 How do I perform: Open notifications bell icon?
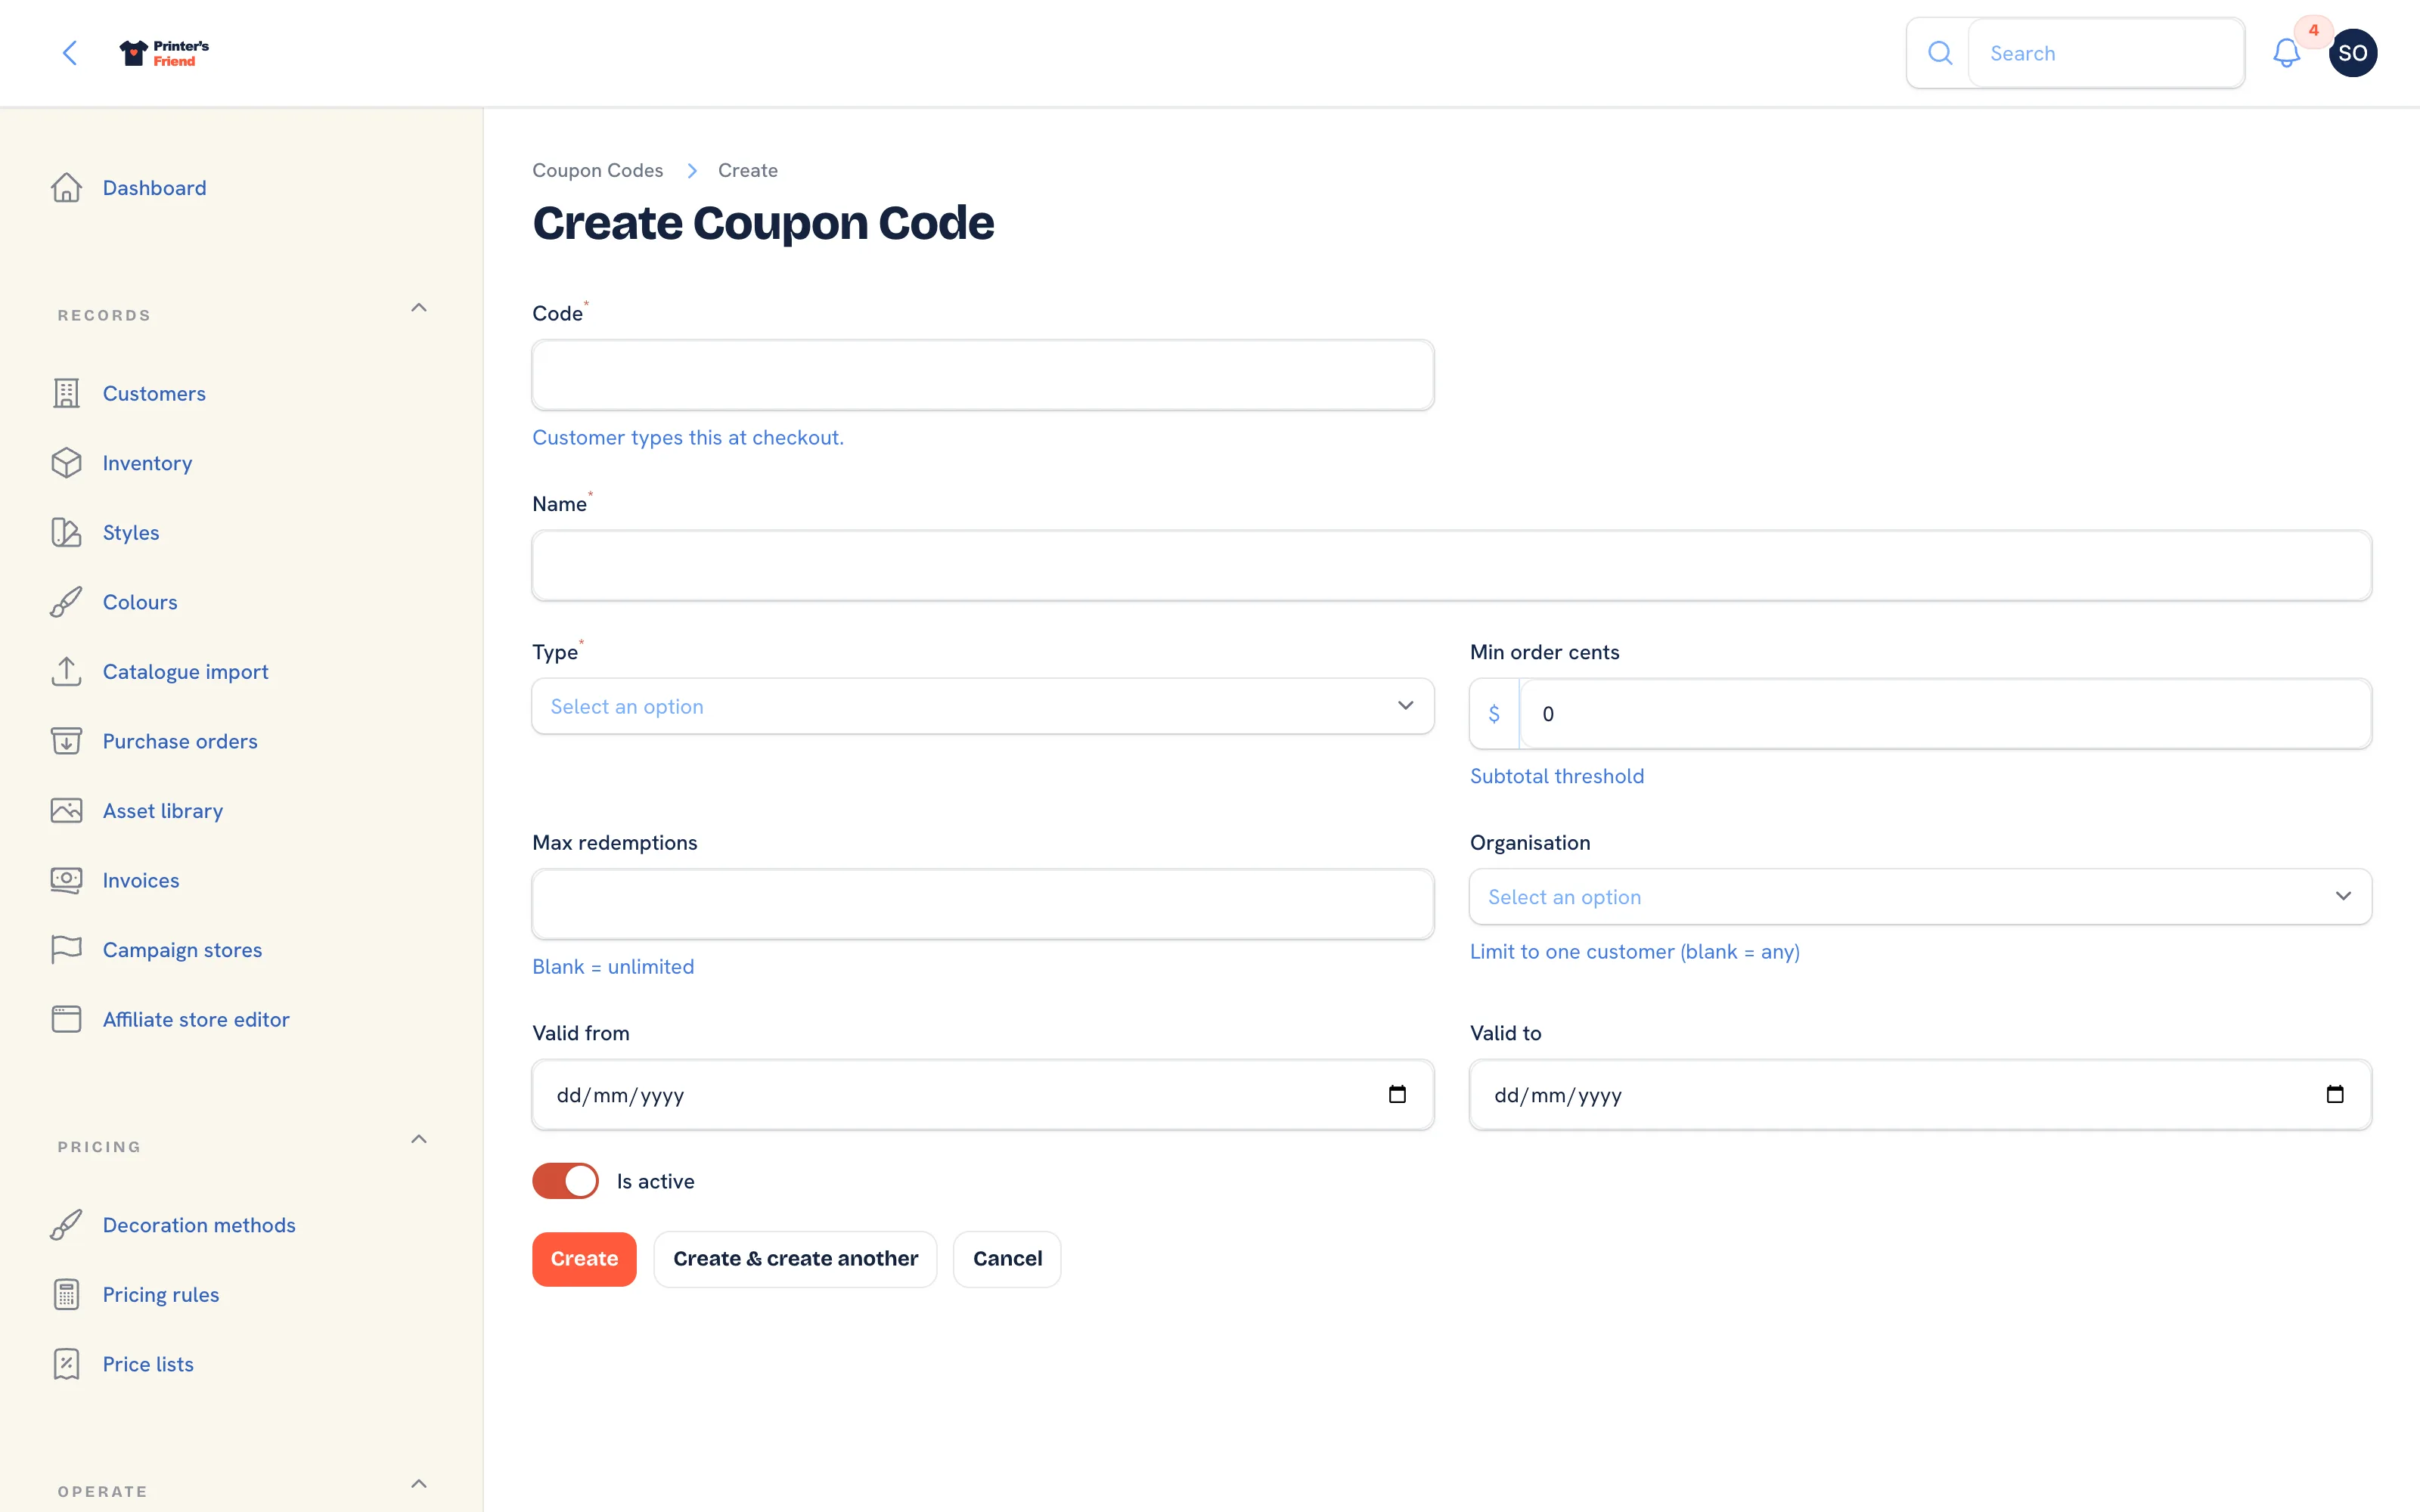point(2286,53)
